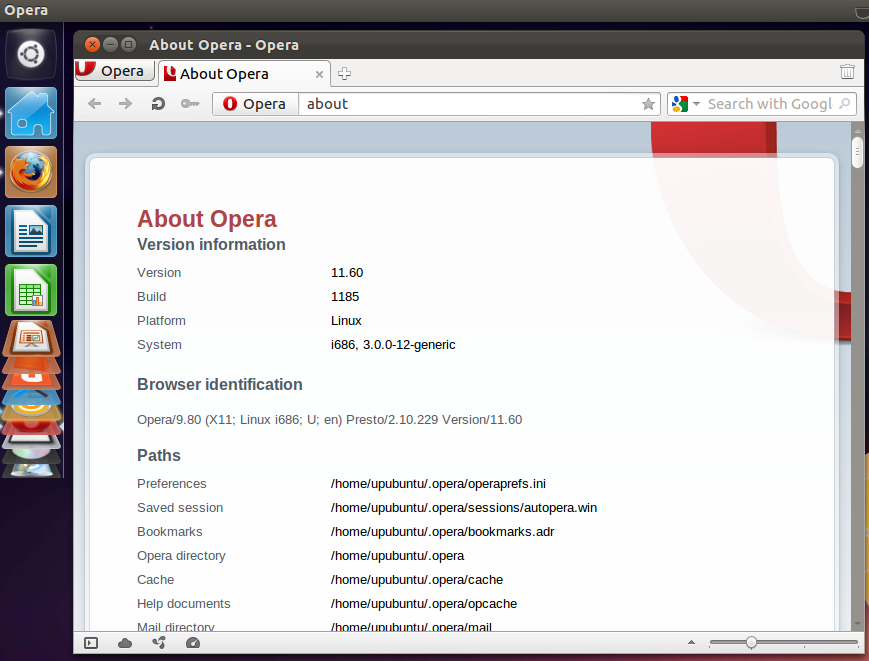The width and height of the screenshot is (869, 661).
Task: Click the Opera directory path value
Action: coord(397,556)
